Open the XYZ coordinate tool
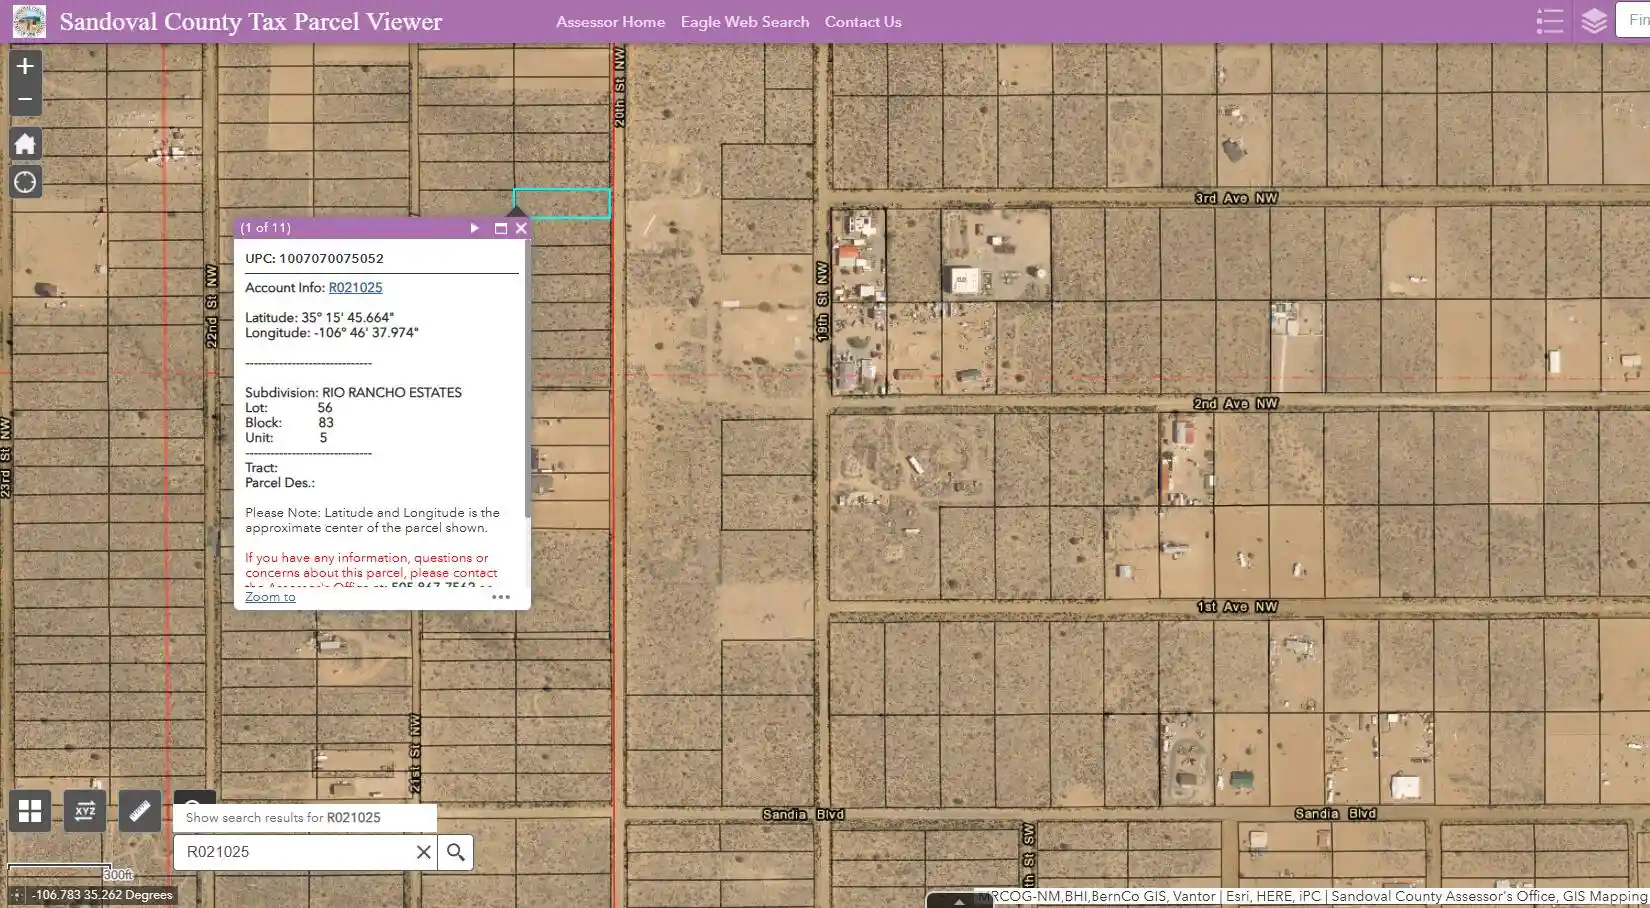Image resolution: width=1650 pixels, height=908 pixels. pyautogui.click(x=85, y=811)
